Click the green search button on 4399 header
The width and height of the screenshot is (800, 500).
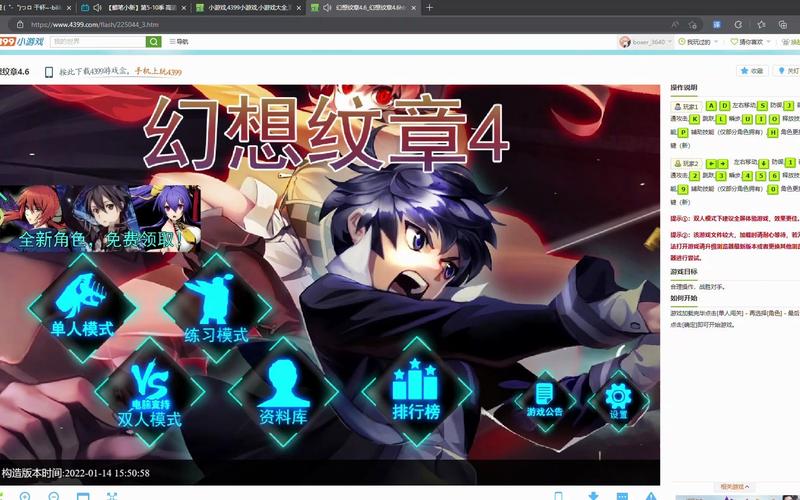[x=154, y=42]
